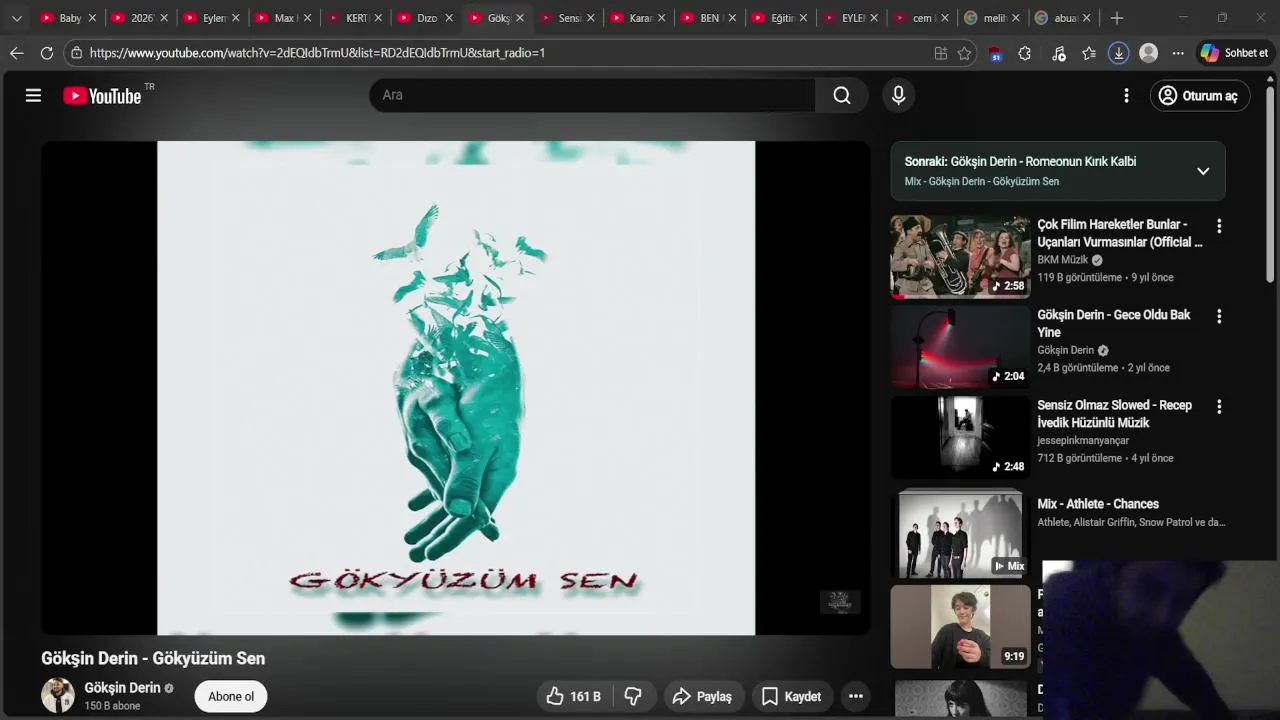1280x720 pixels.
Task: Open the YouTube hamburger guide menu
Action: [x=33, y=95]
